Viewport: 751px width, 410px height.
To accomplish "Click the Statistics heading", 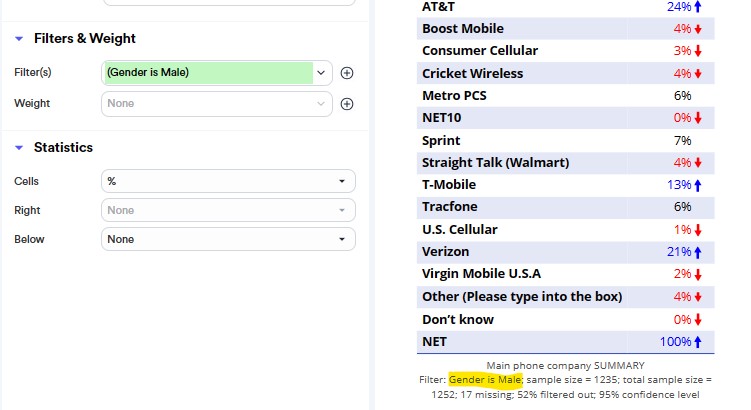I will tap(63, 148).
